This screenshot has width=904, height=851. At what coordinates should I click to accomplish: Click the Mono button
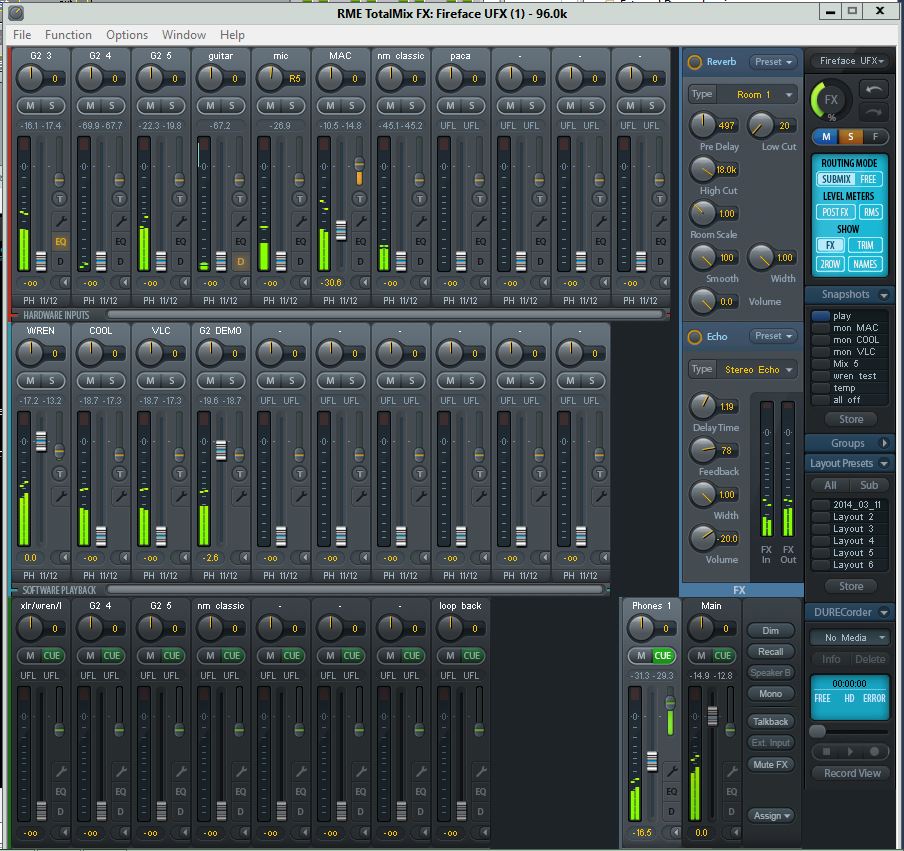(771, 694)
